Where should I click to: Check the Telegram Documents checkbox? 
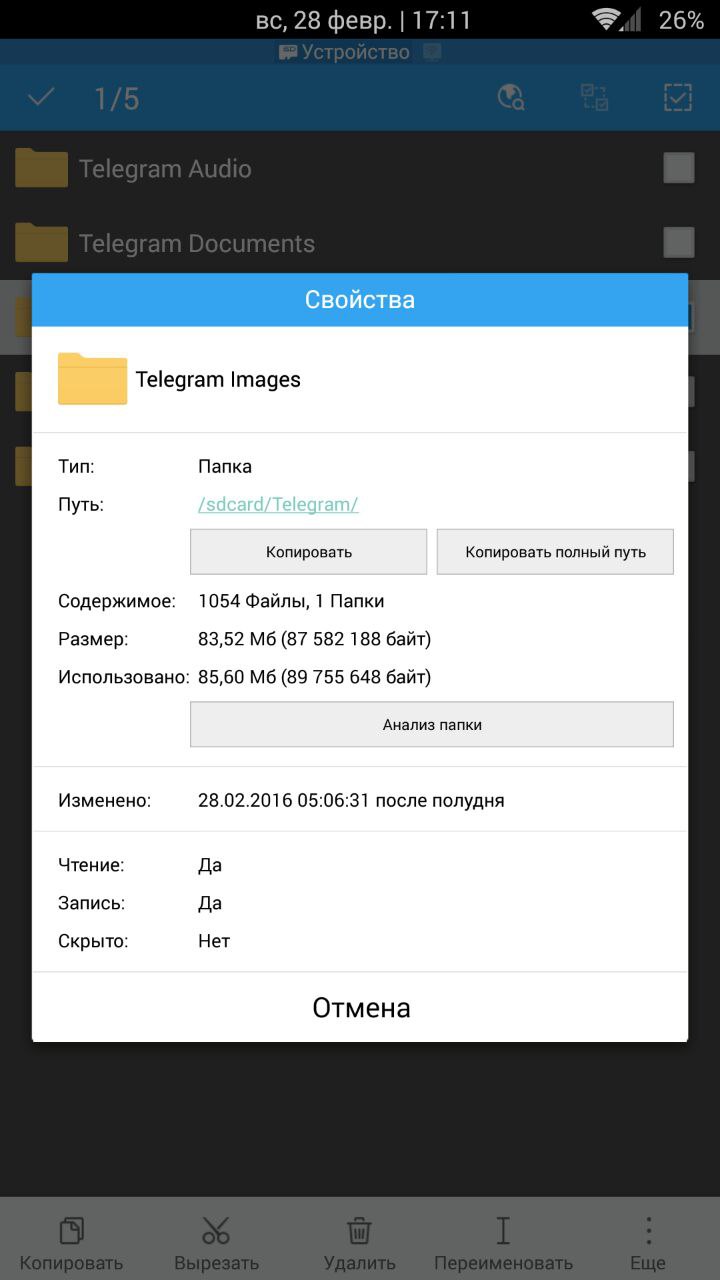coord(679,242)
